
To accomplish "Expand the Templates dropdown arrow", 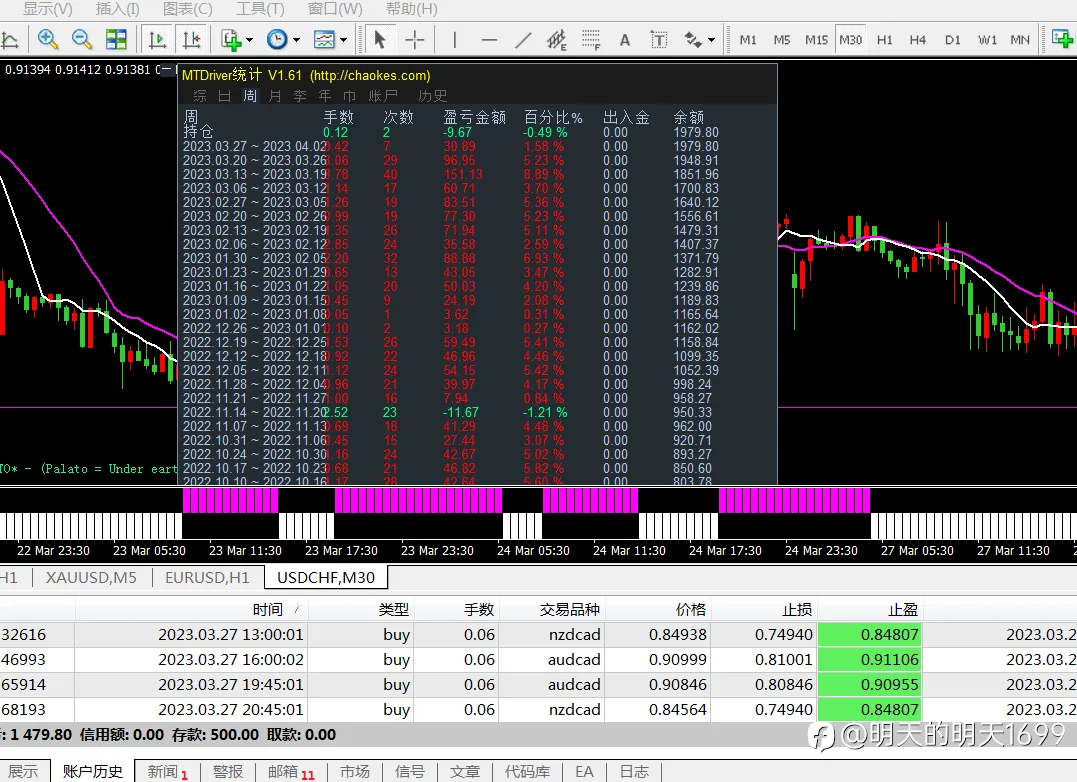I will pos(343,40).
